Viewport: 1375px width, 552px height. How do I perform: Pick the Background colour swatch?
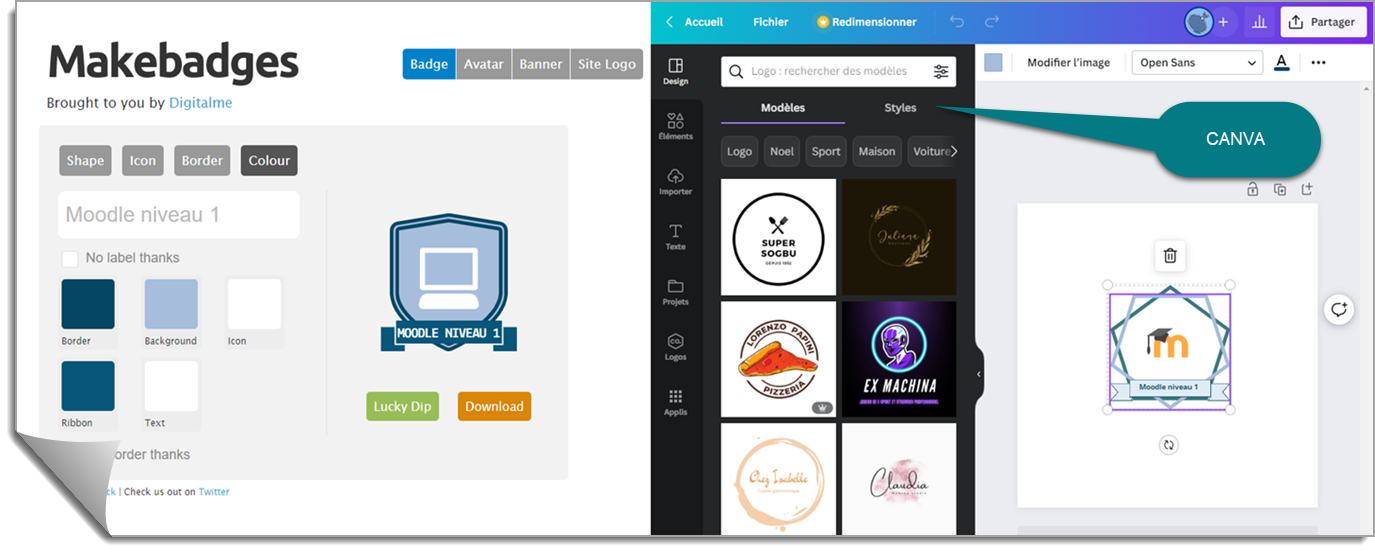pyautogui.click(x=171, y=304)
